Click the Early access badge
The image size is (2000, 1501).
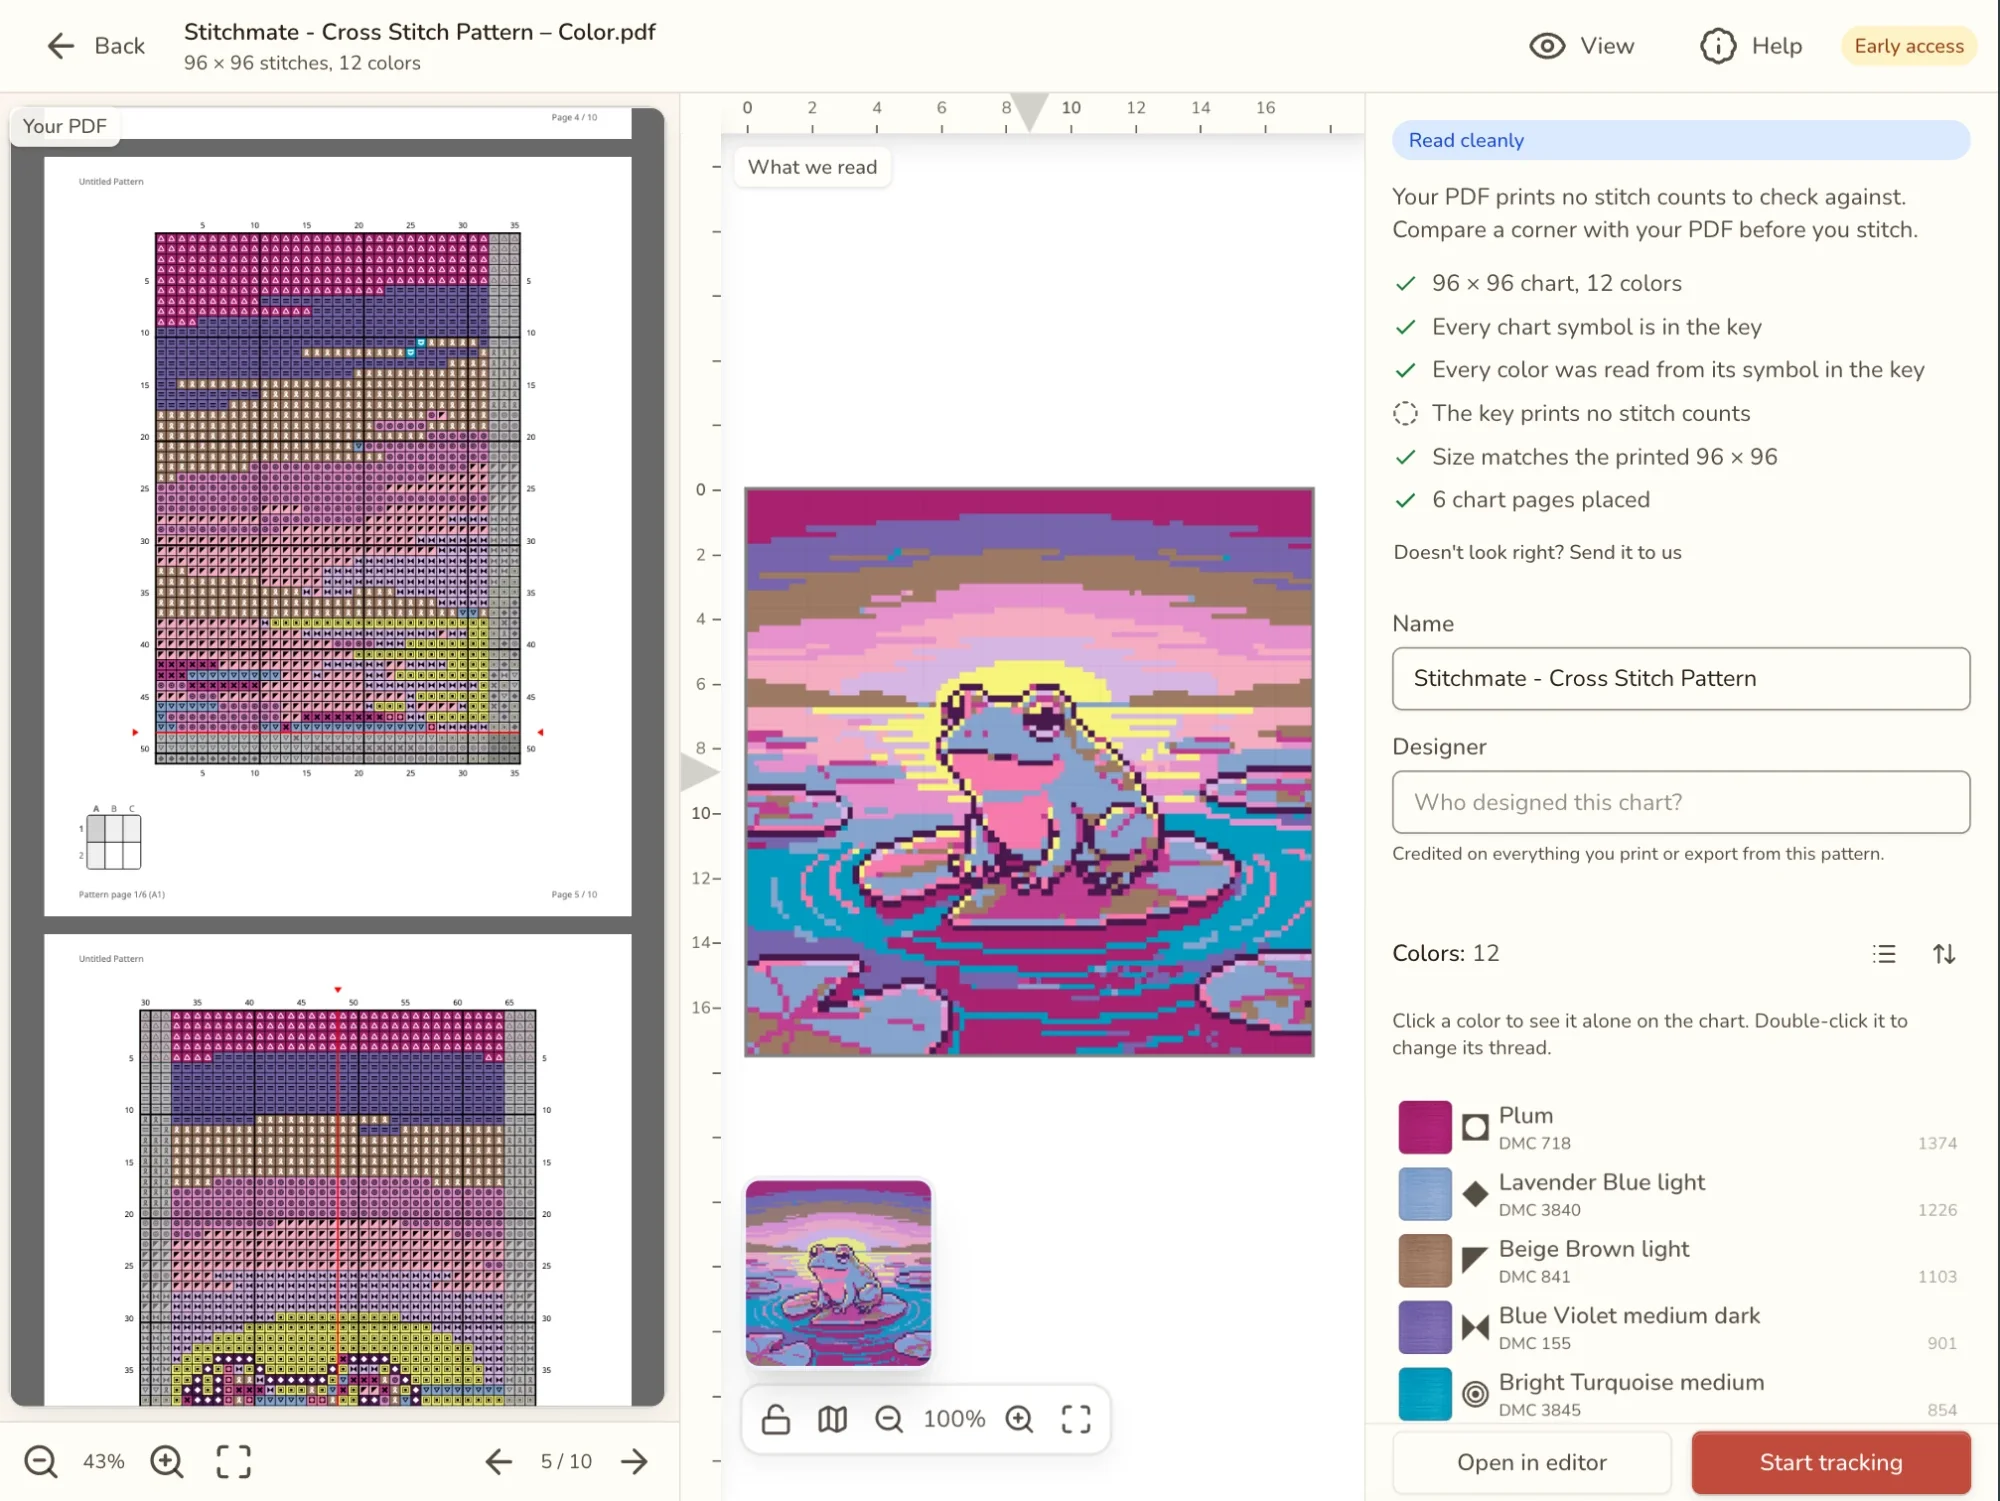[1908, 46]
